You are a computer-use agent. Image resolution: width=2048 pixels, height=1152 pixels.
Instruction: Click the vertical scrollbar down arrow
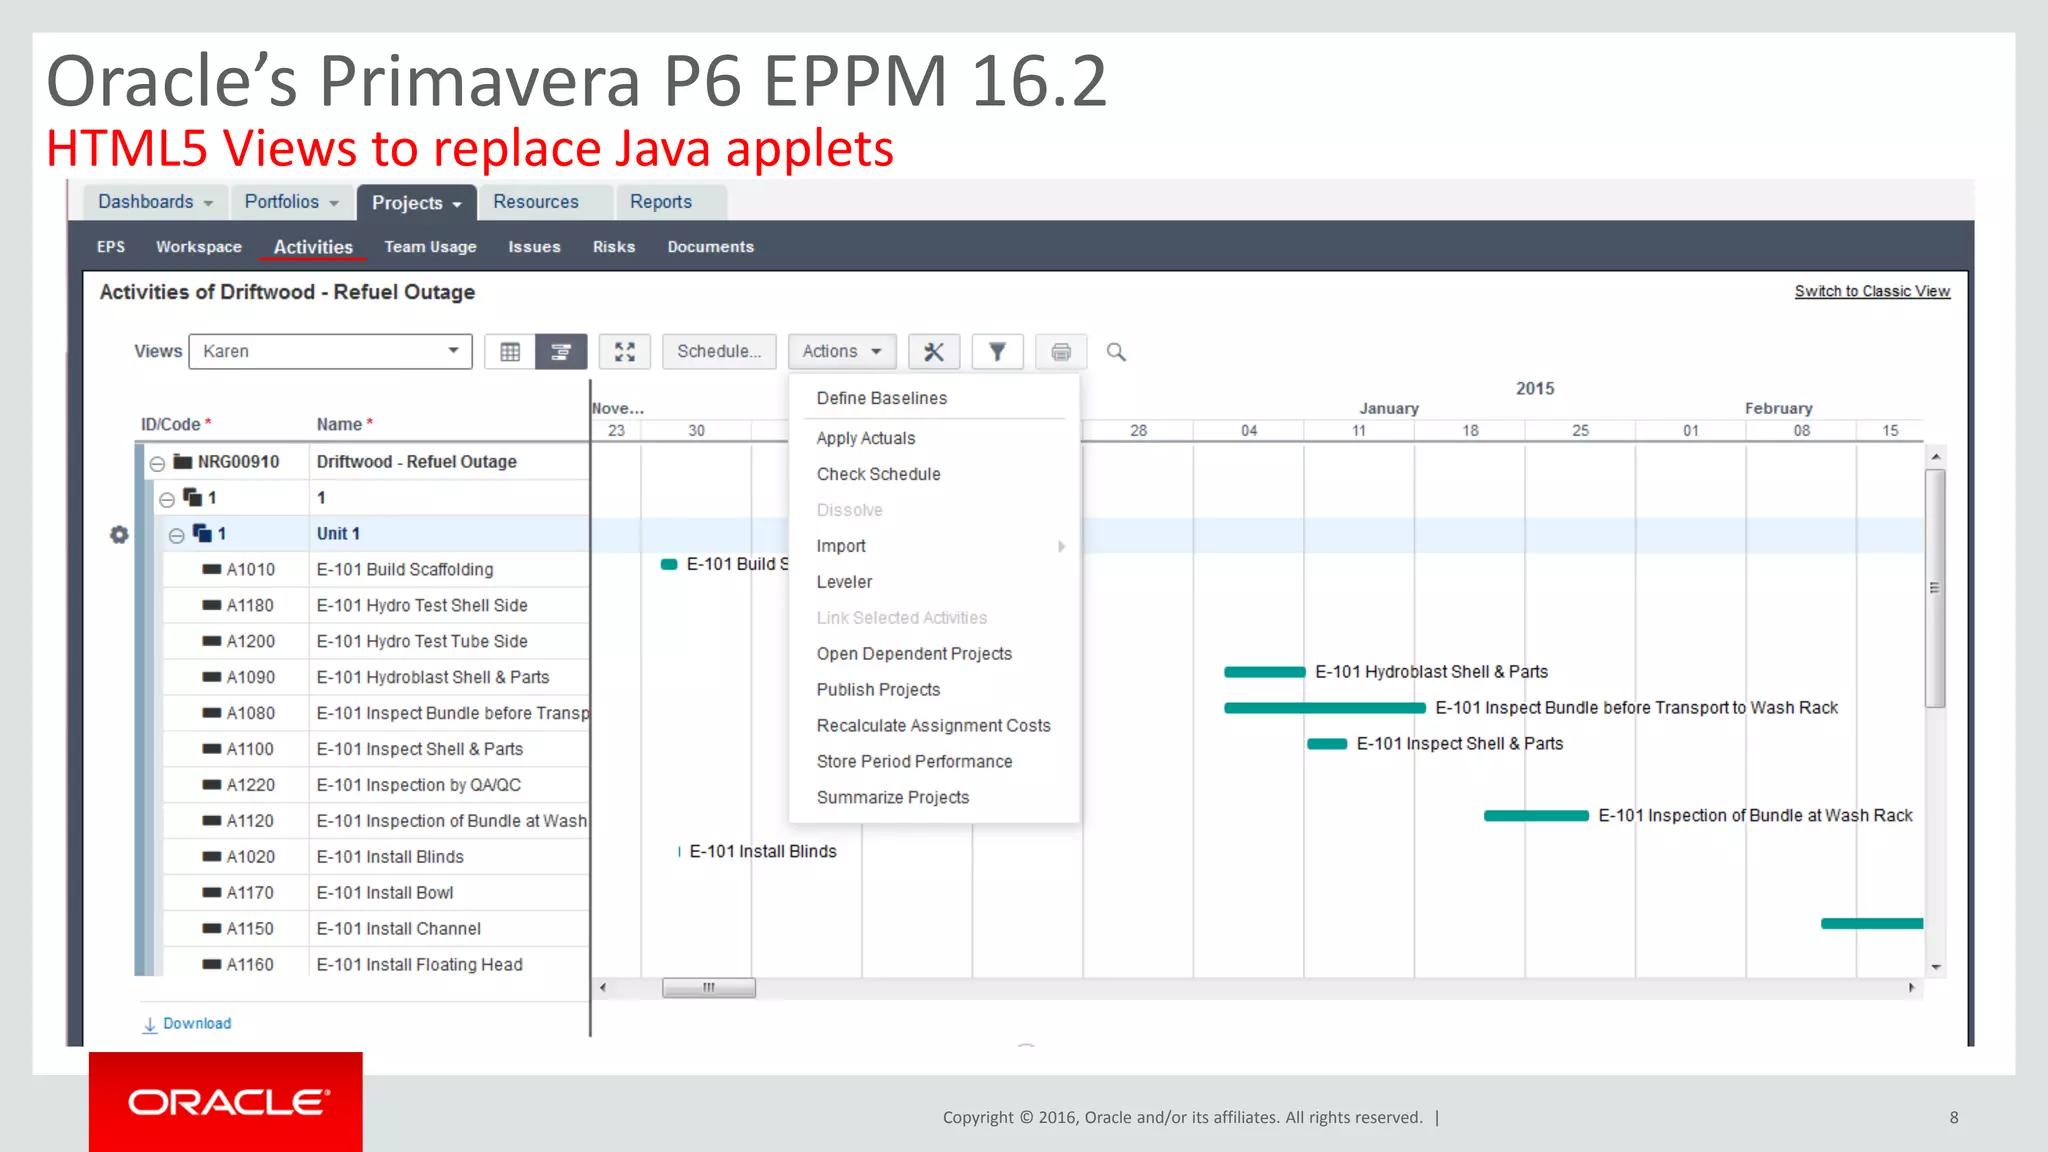1936,967
